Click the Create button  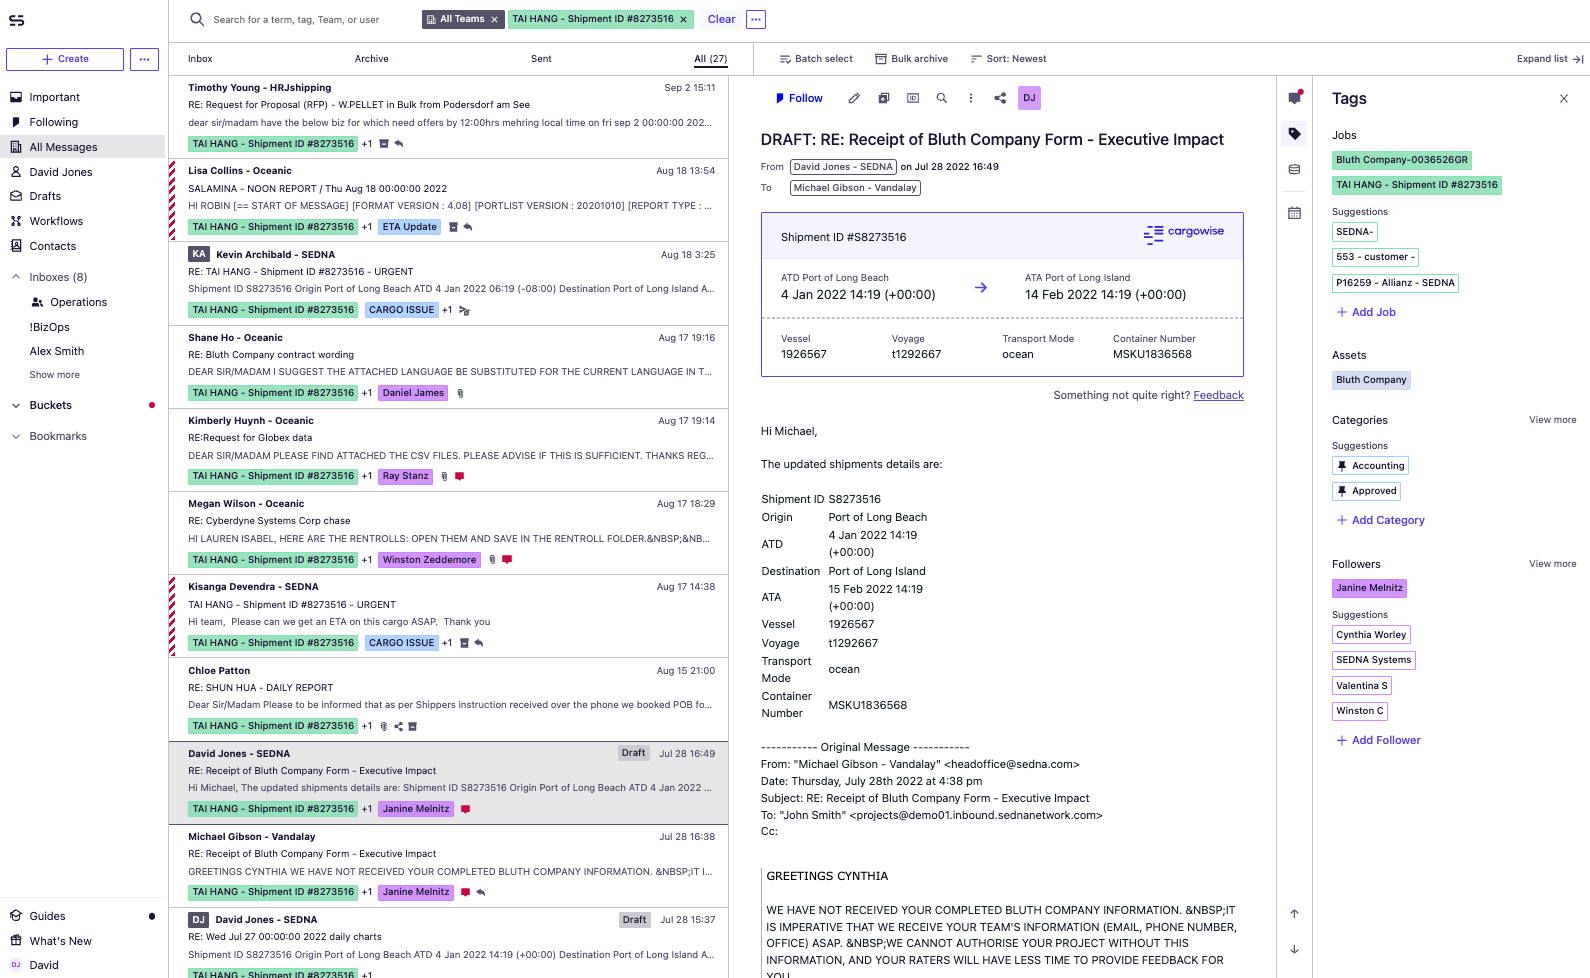point(65,59)
